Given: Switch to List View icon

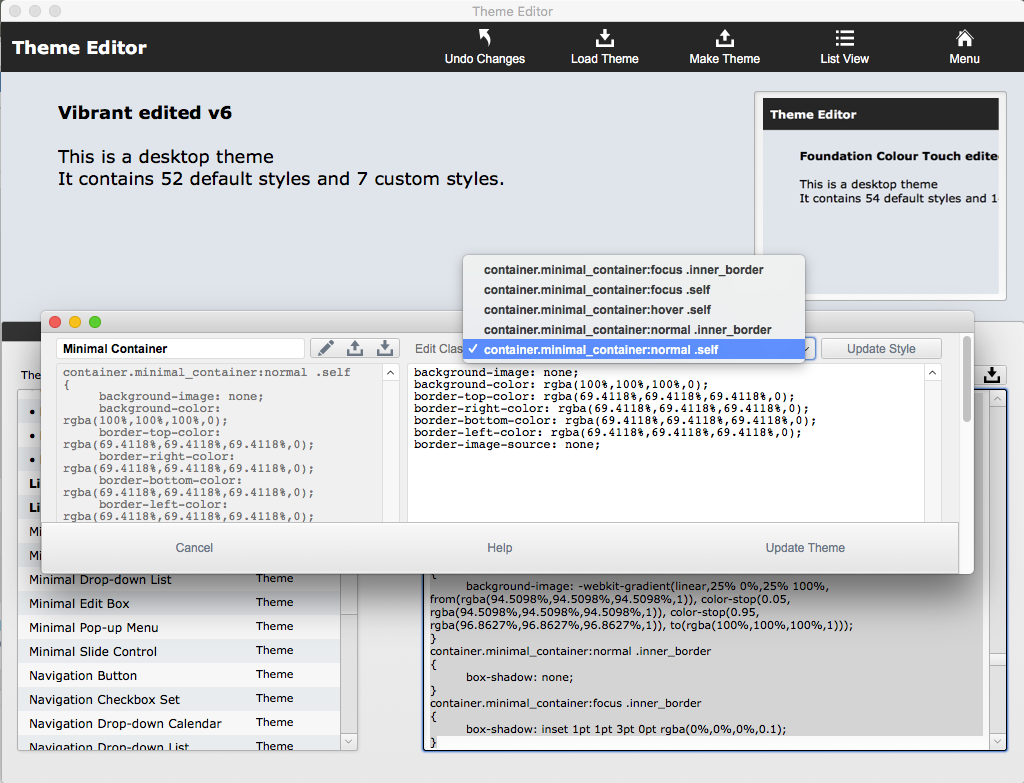Looking at the screenshot, I should point(844,38).
